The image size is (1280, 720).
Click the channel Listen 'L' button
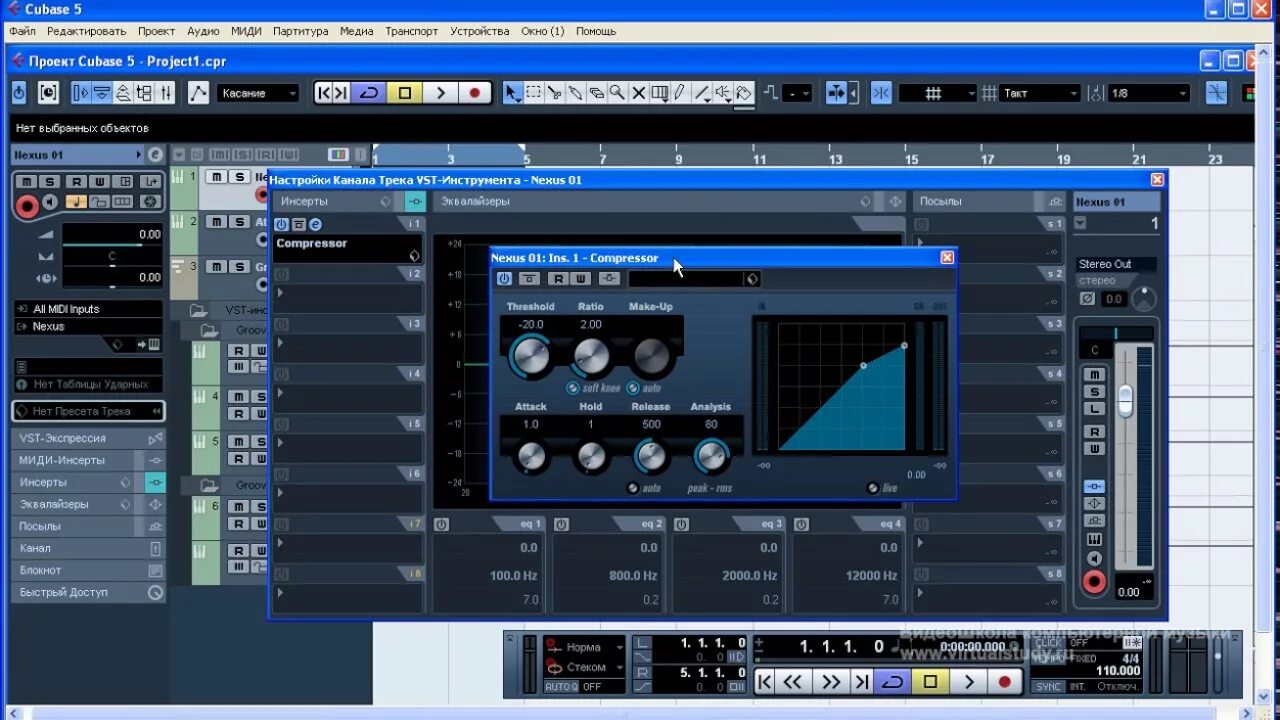pyautogui.click(x=1095, y=408)
